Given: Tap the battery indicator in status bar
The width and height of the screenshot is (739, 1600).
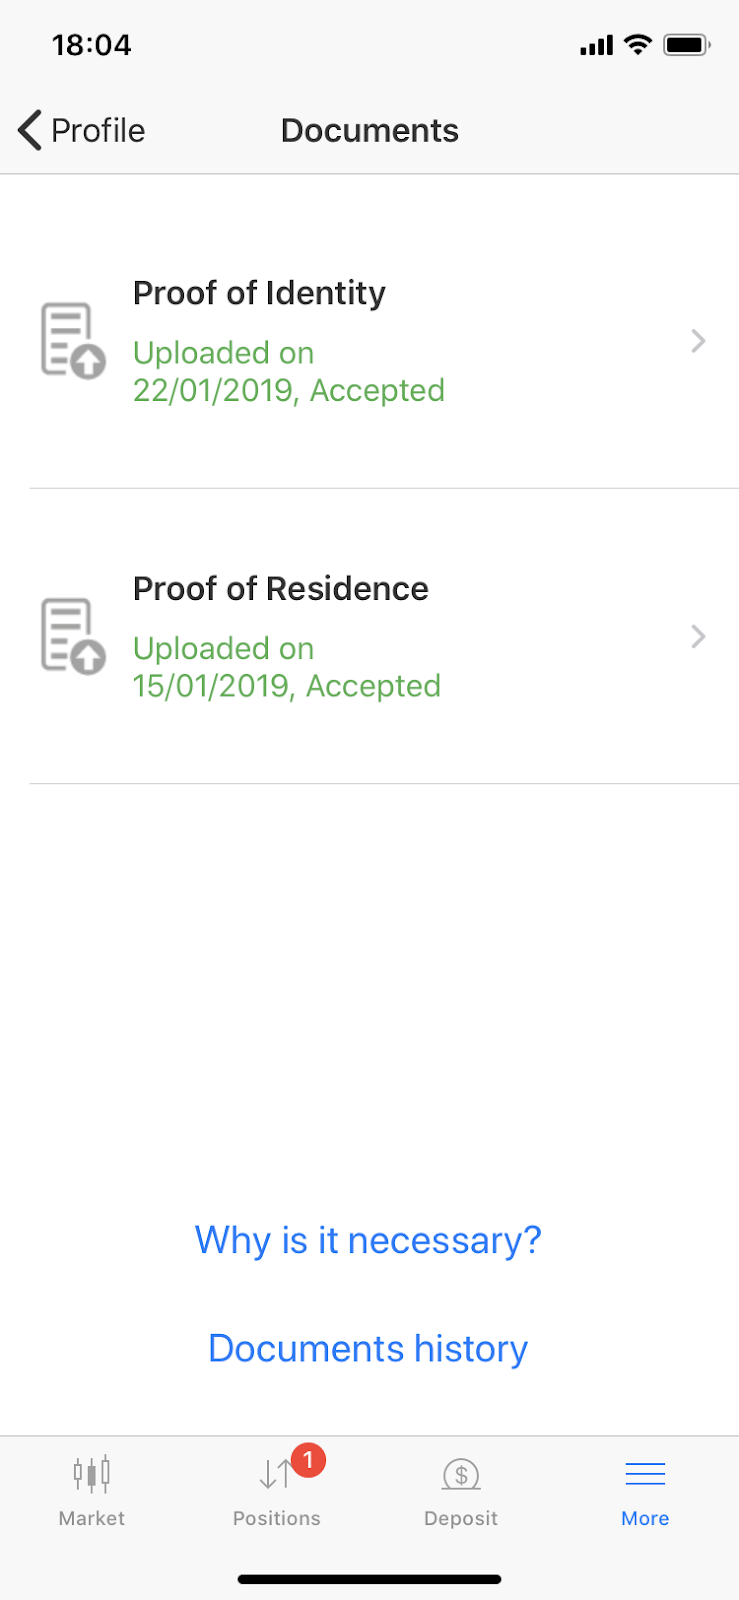Looking at the screenshot, I should point(687,45).
